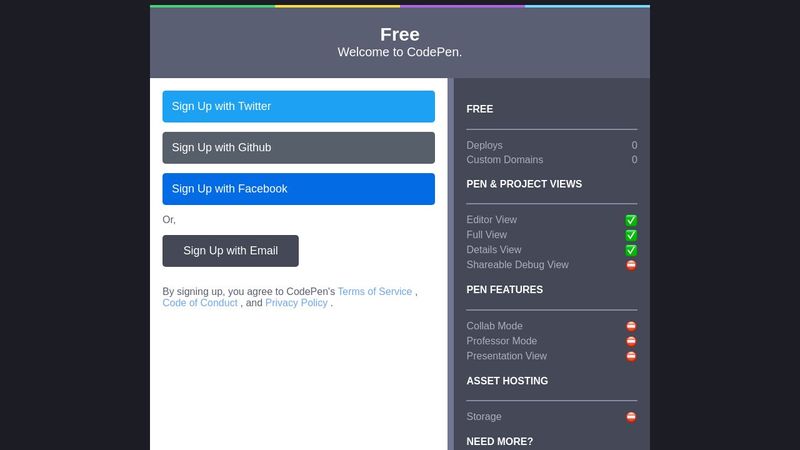
Task: Click green checkmark icon for Full View
Action: coord(631,235)
